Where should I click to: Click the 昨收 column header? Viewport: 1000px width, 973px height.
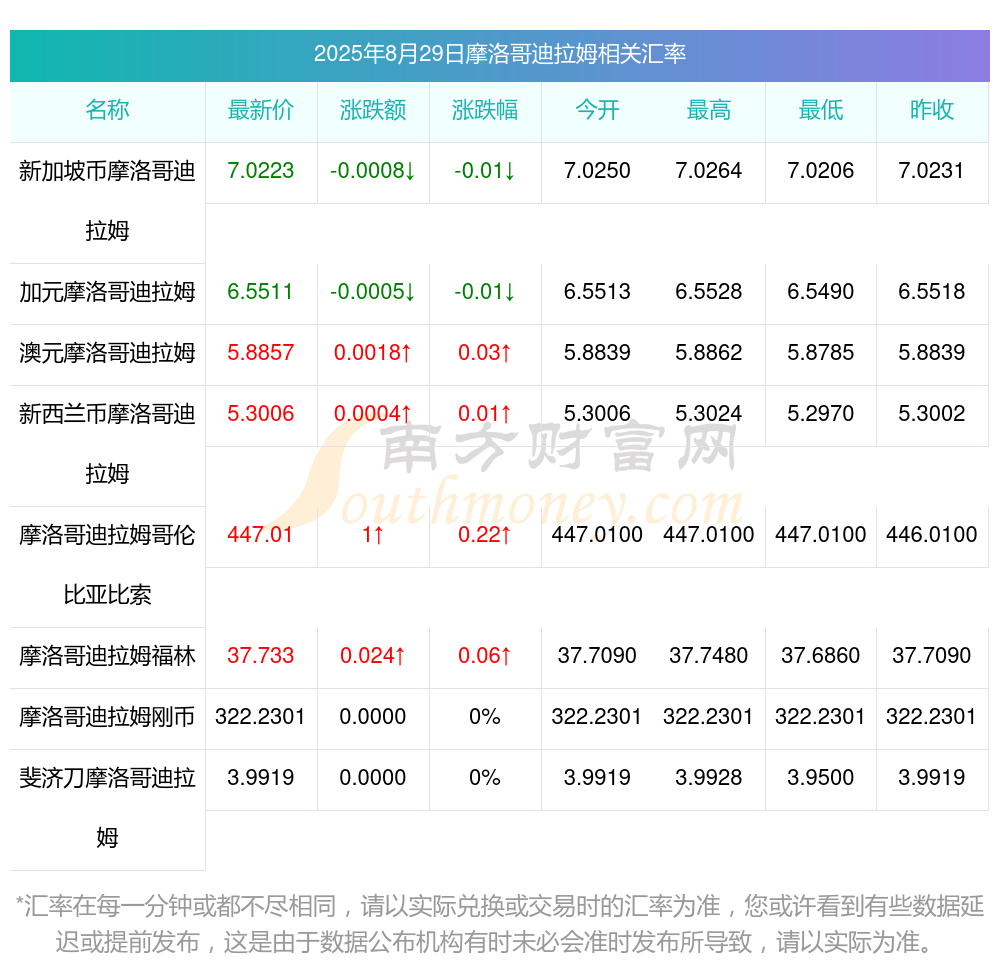pyautogui.click(x=932, y=110)
